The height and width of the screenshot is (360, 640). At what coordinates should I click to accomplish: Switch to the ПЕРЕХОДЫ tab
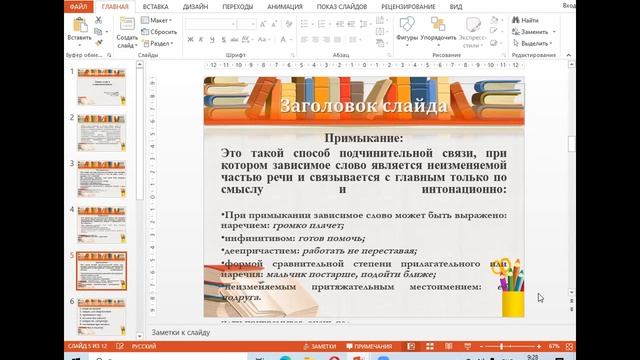click(x=238, y=7)
